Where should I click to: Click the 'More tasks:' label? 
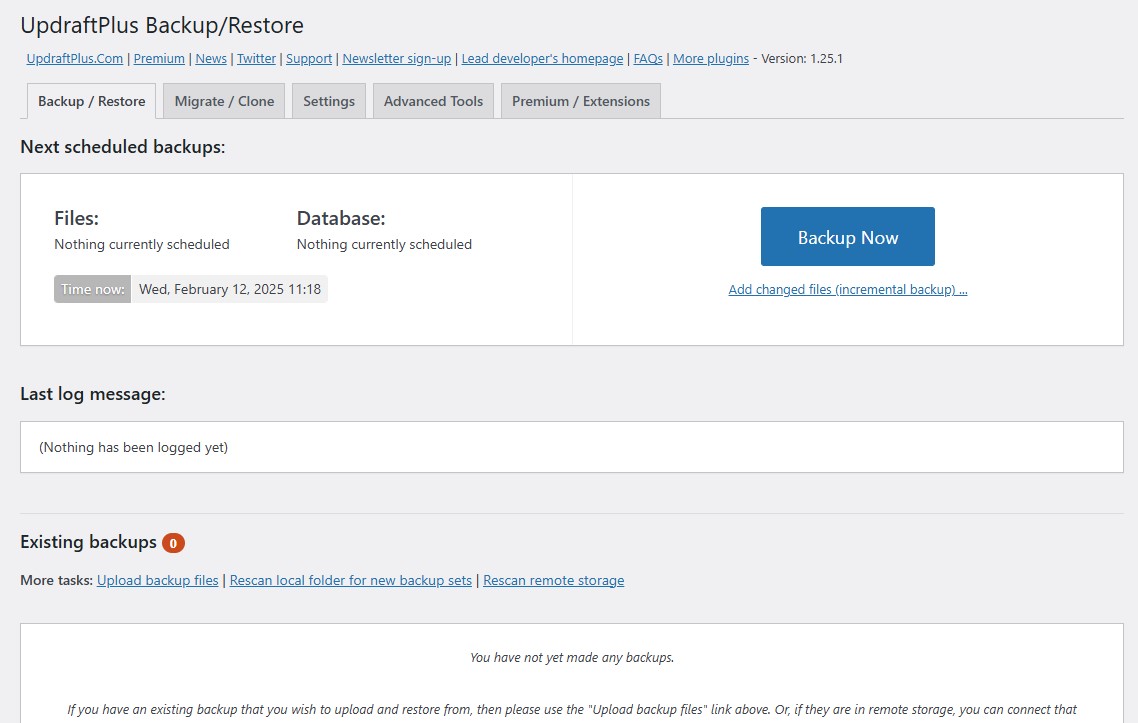click(x=57, y=581)
